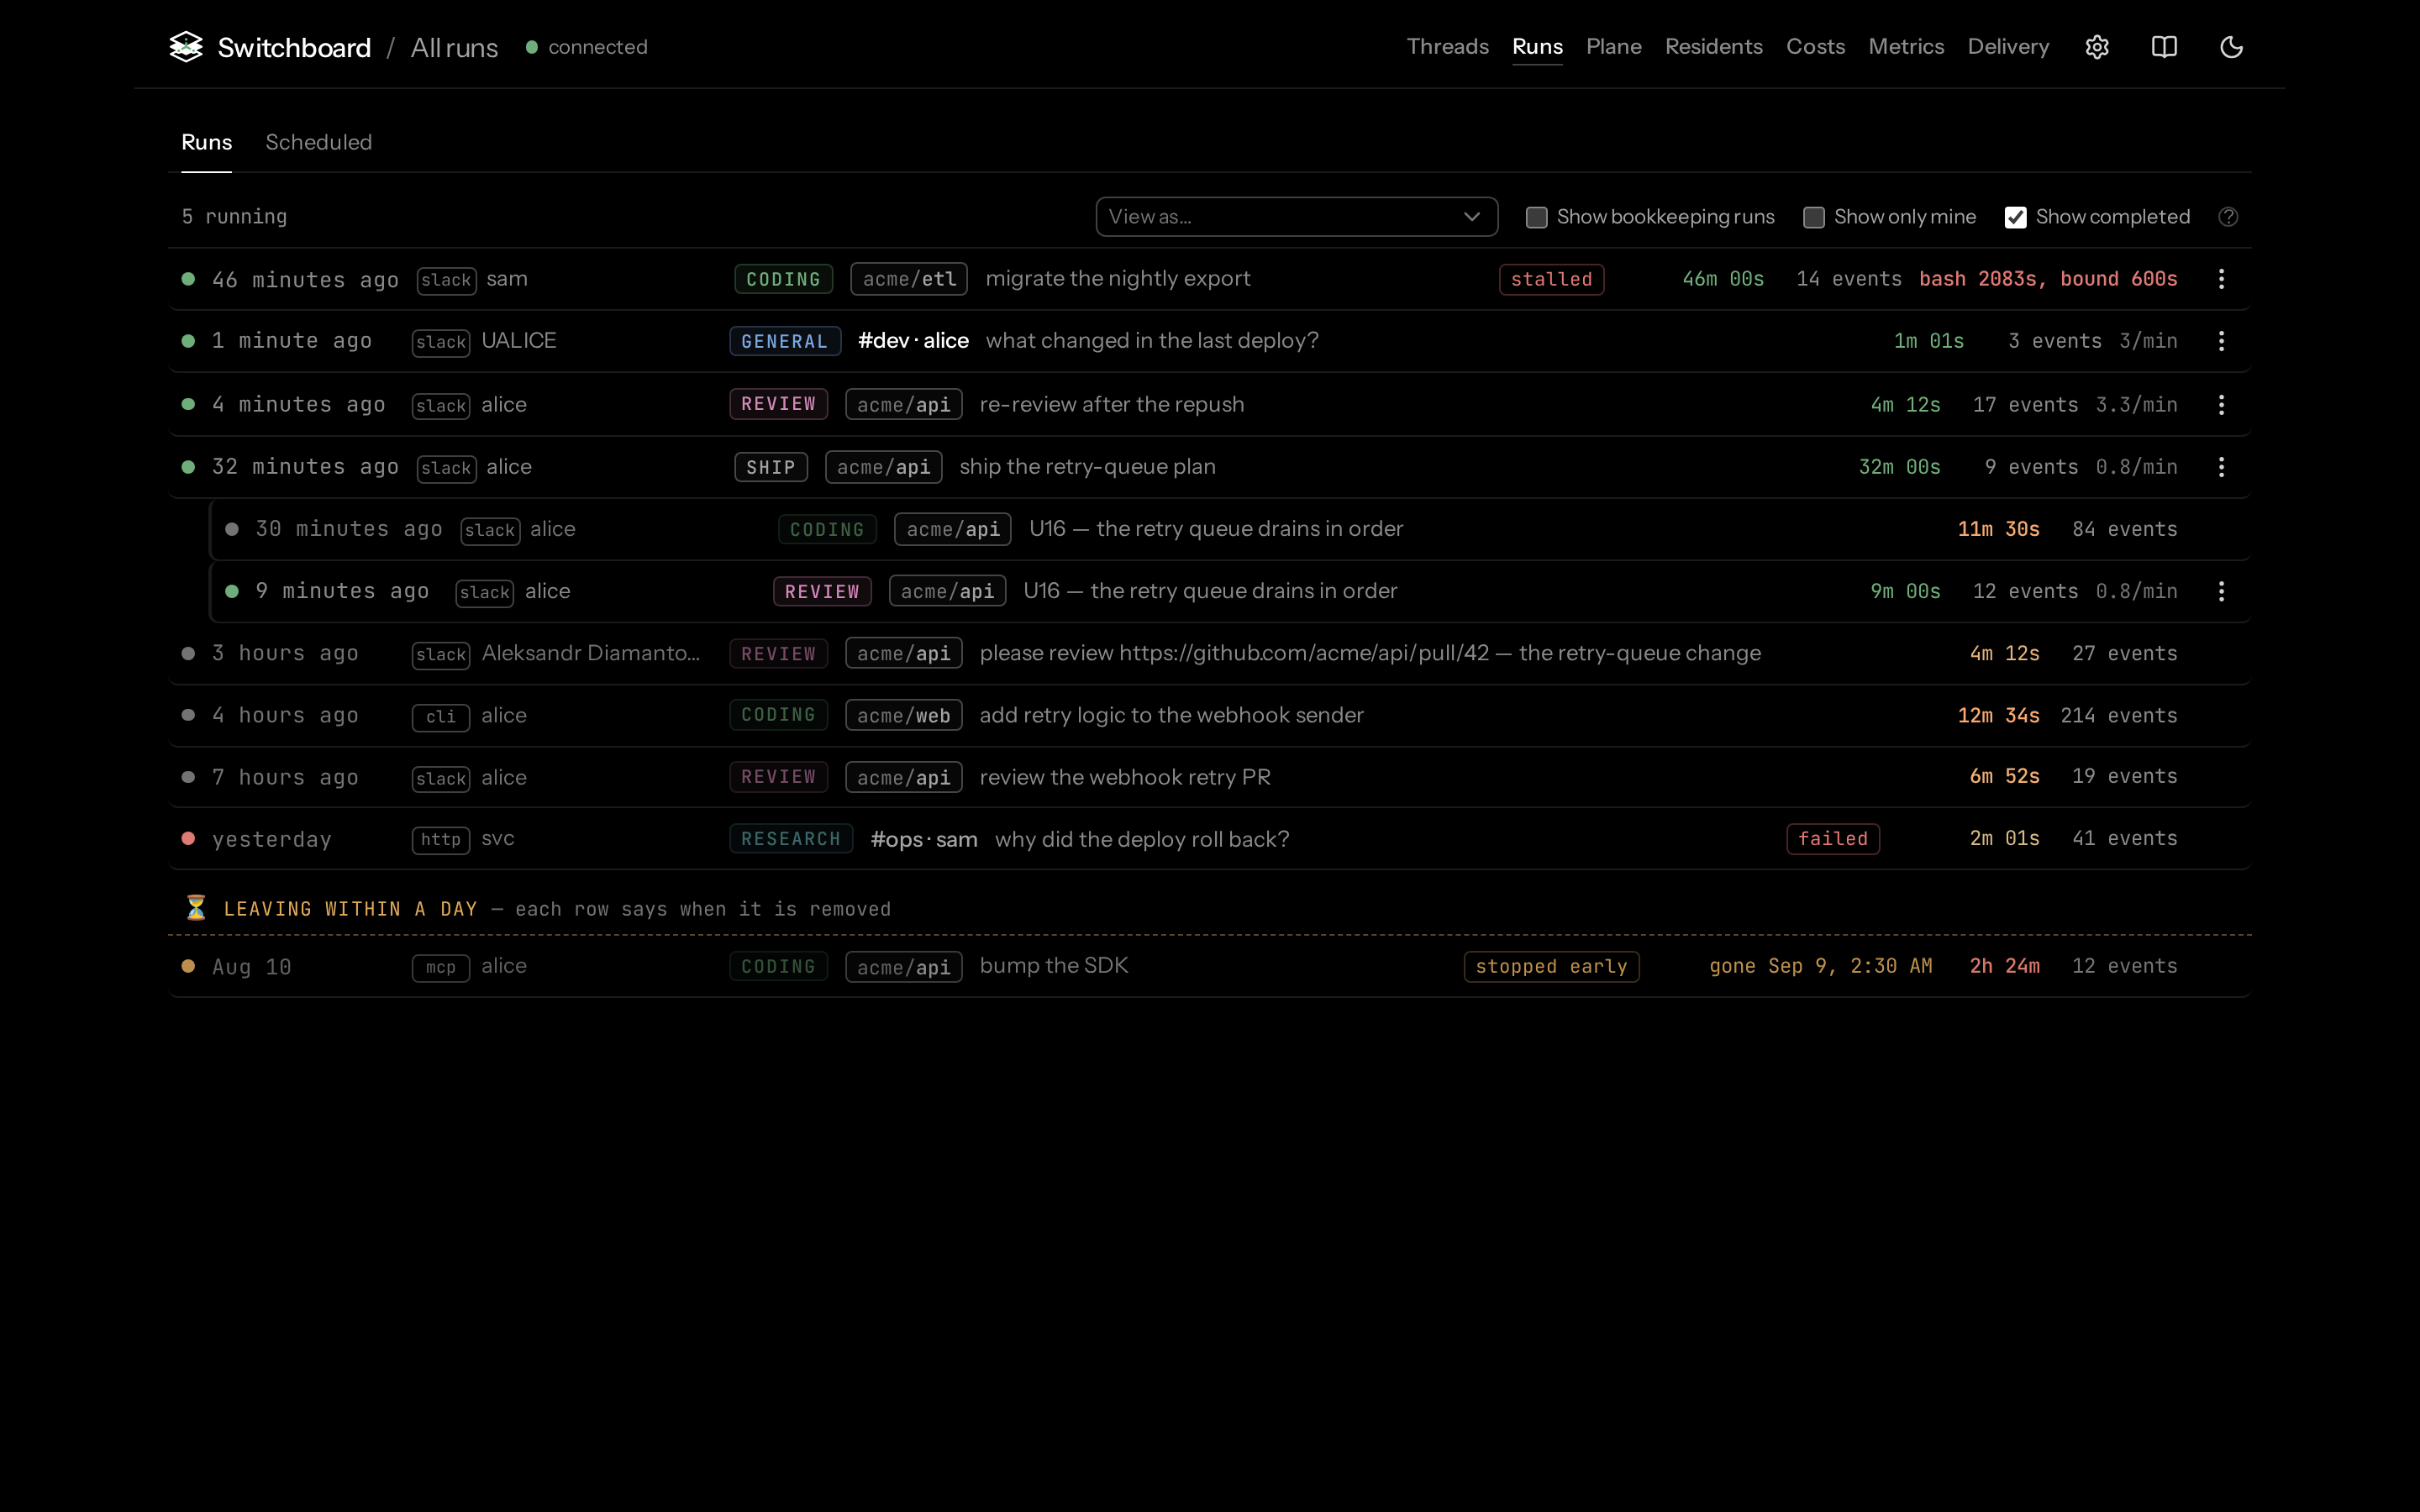This screenshot has width=2420, height=1512.
Task: Open kebab menu for 9 minutes ago review
Action: point(2221,591)
